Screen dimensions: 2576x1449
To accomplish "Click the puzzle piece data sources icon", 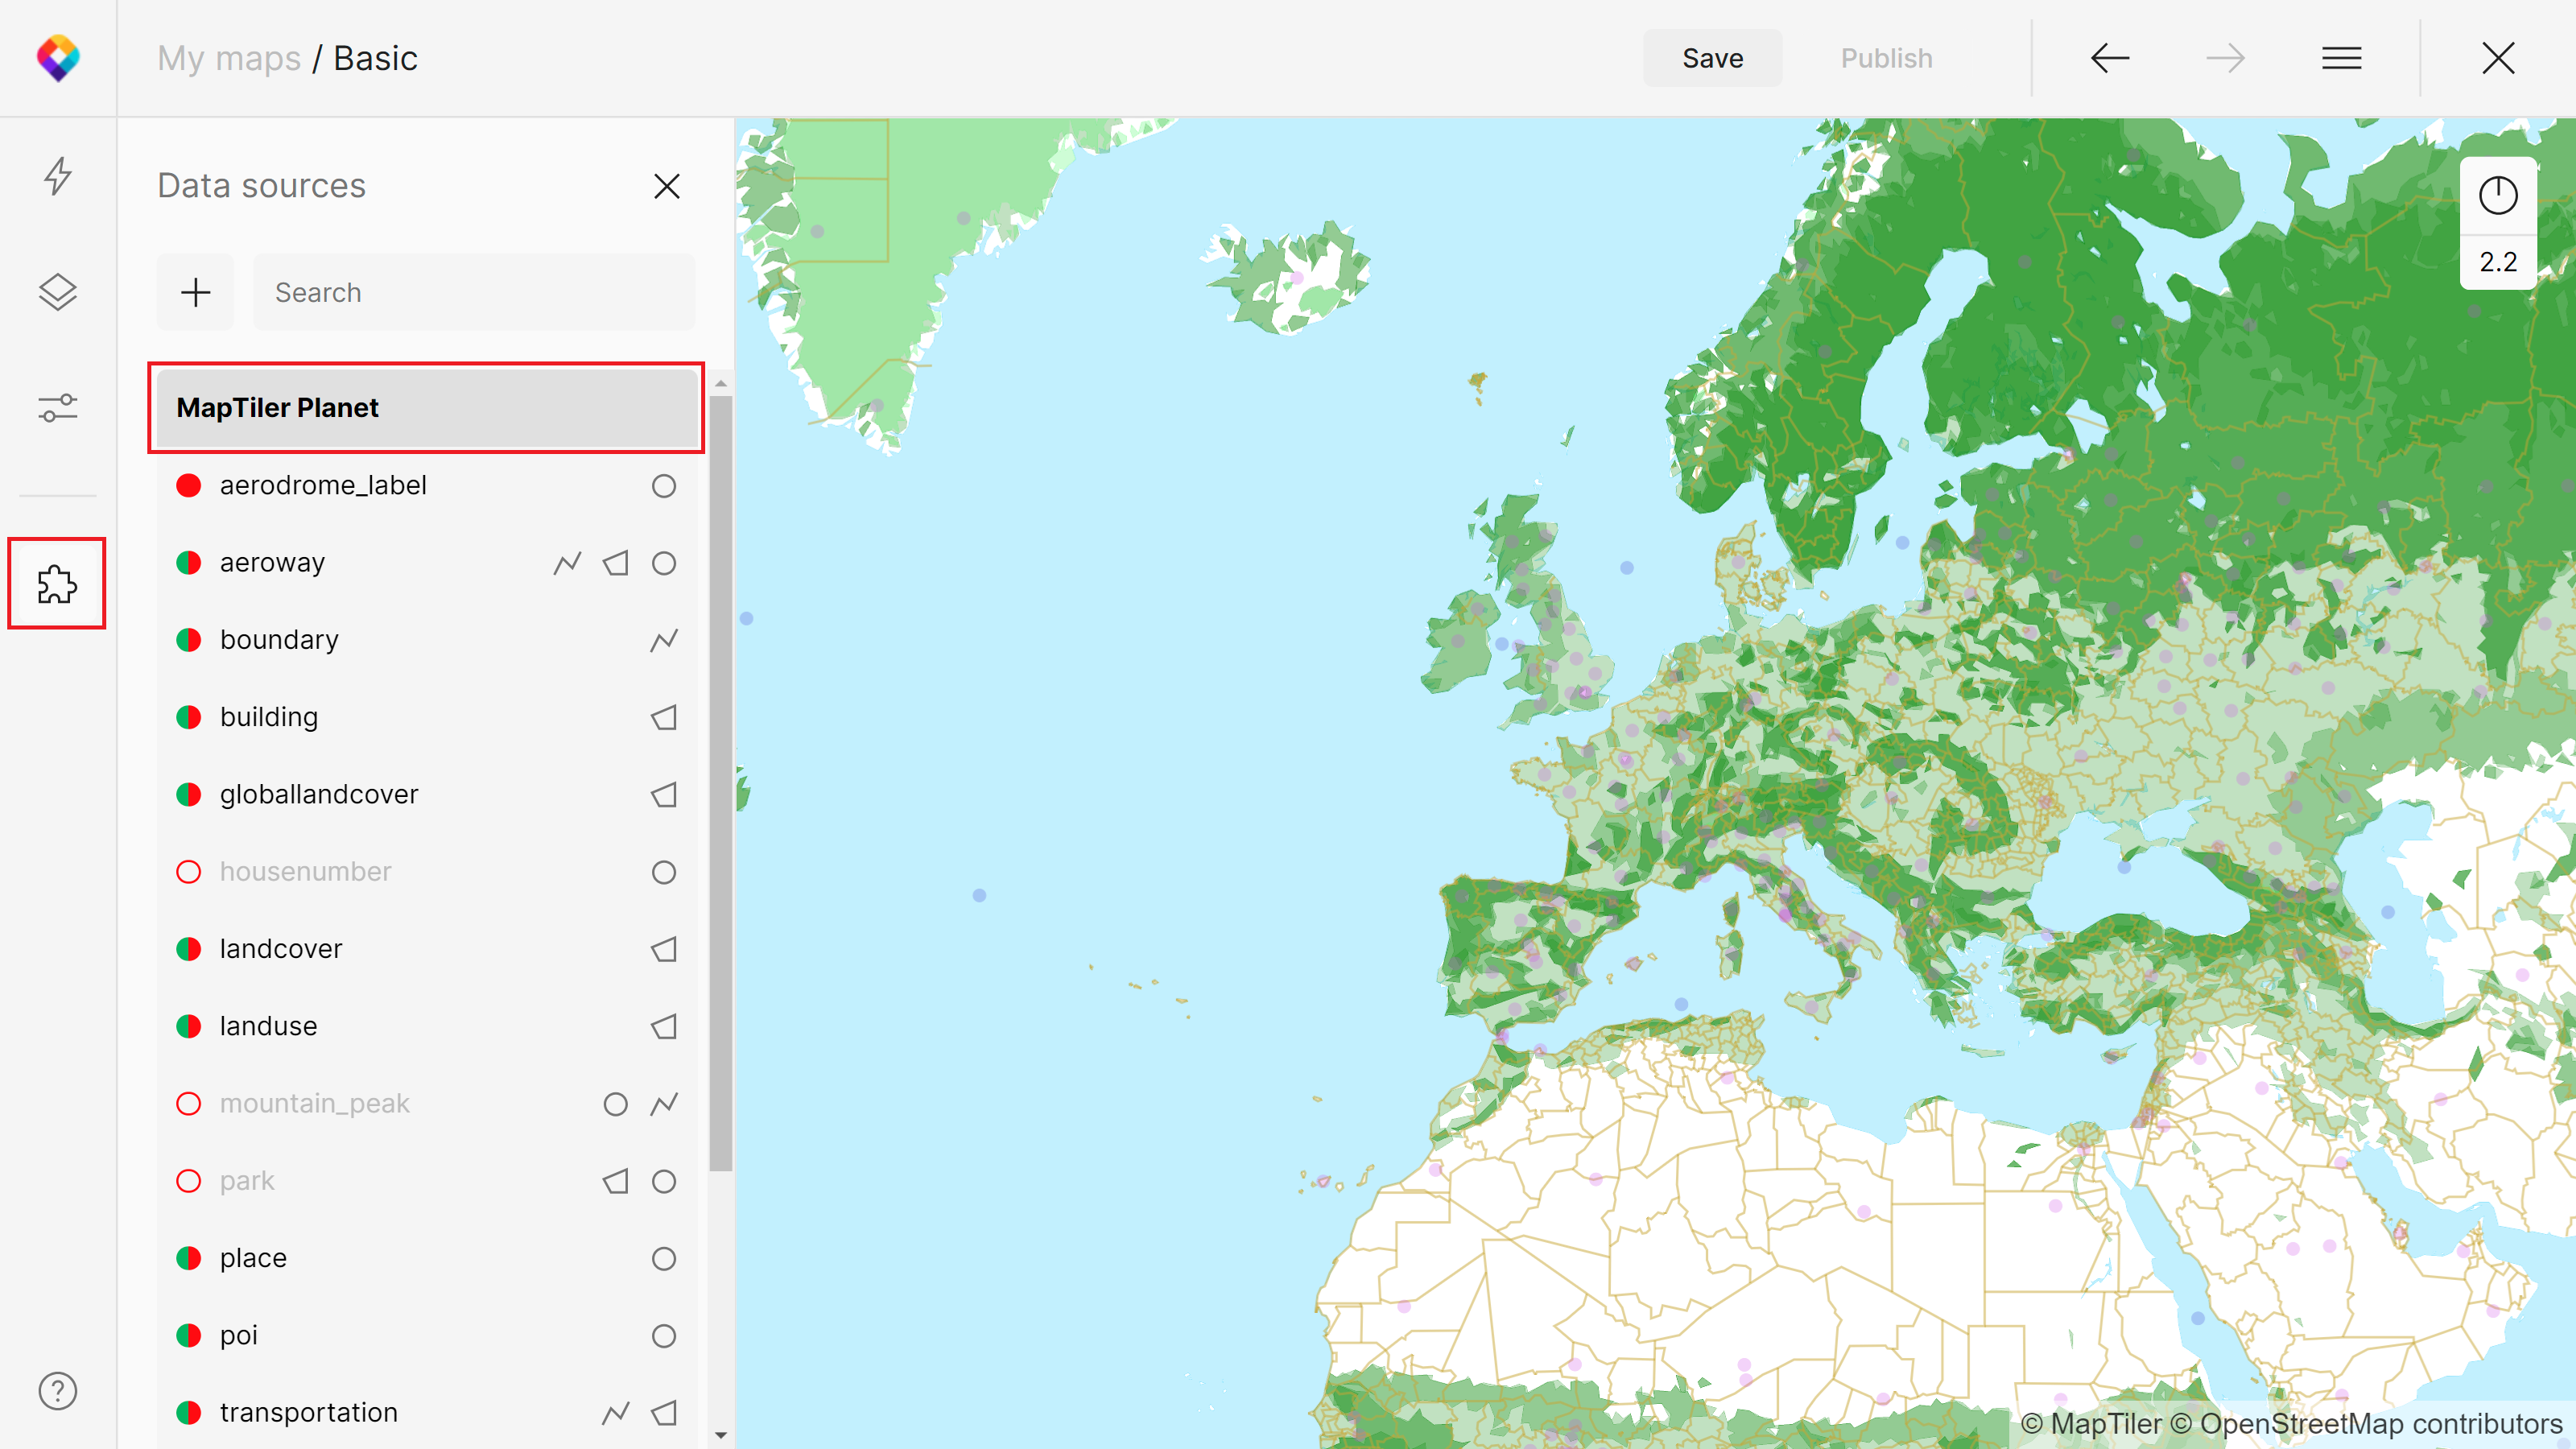I will tap(57, 584).
